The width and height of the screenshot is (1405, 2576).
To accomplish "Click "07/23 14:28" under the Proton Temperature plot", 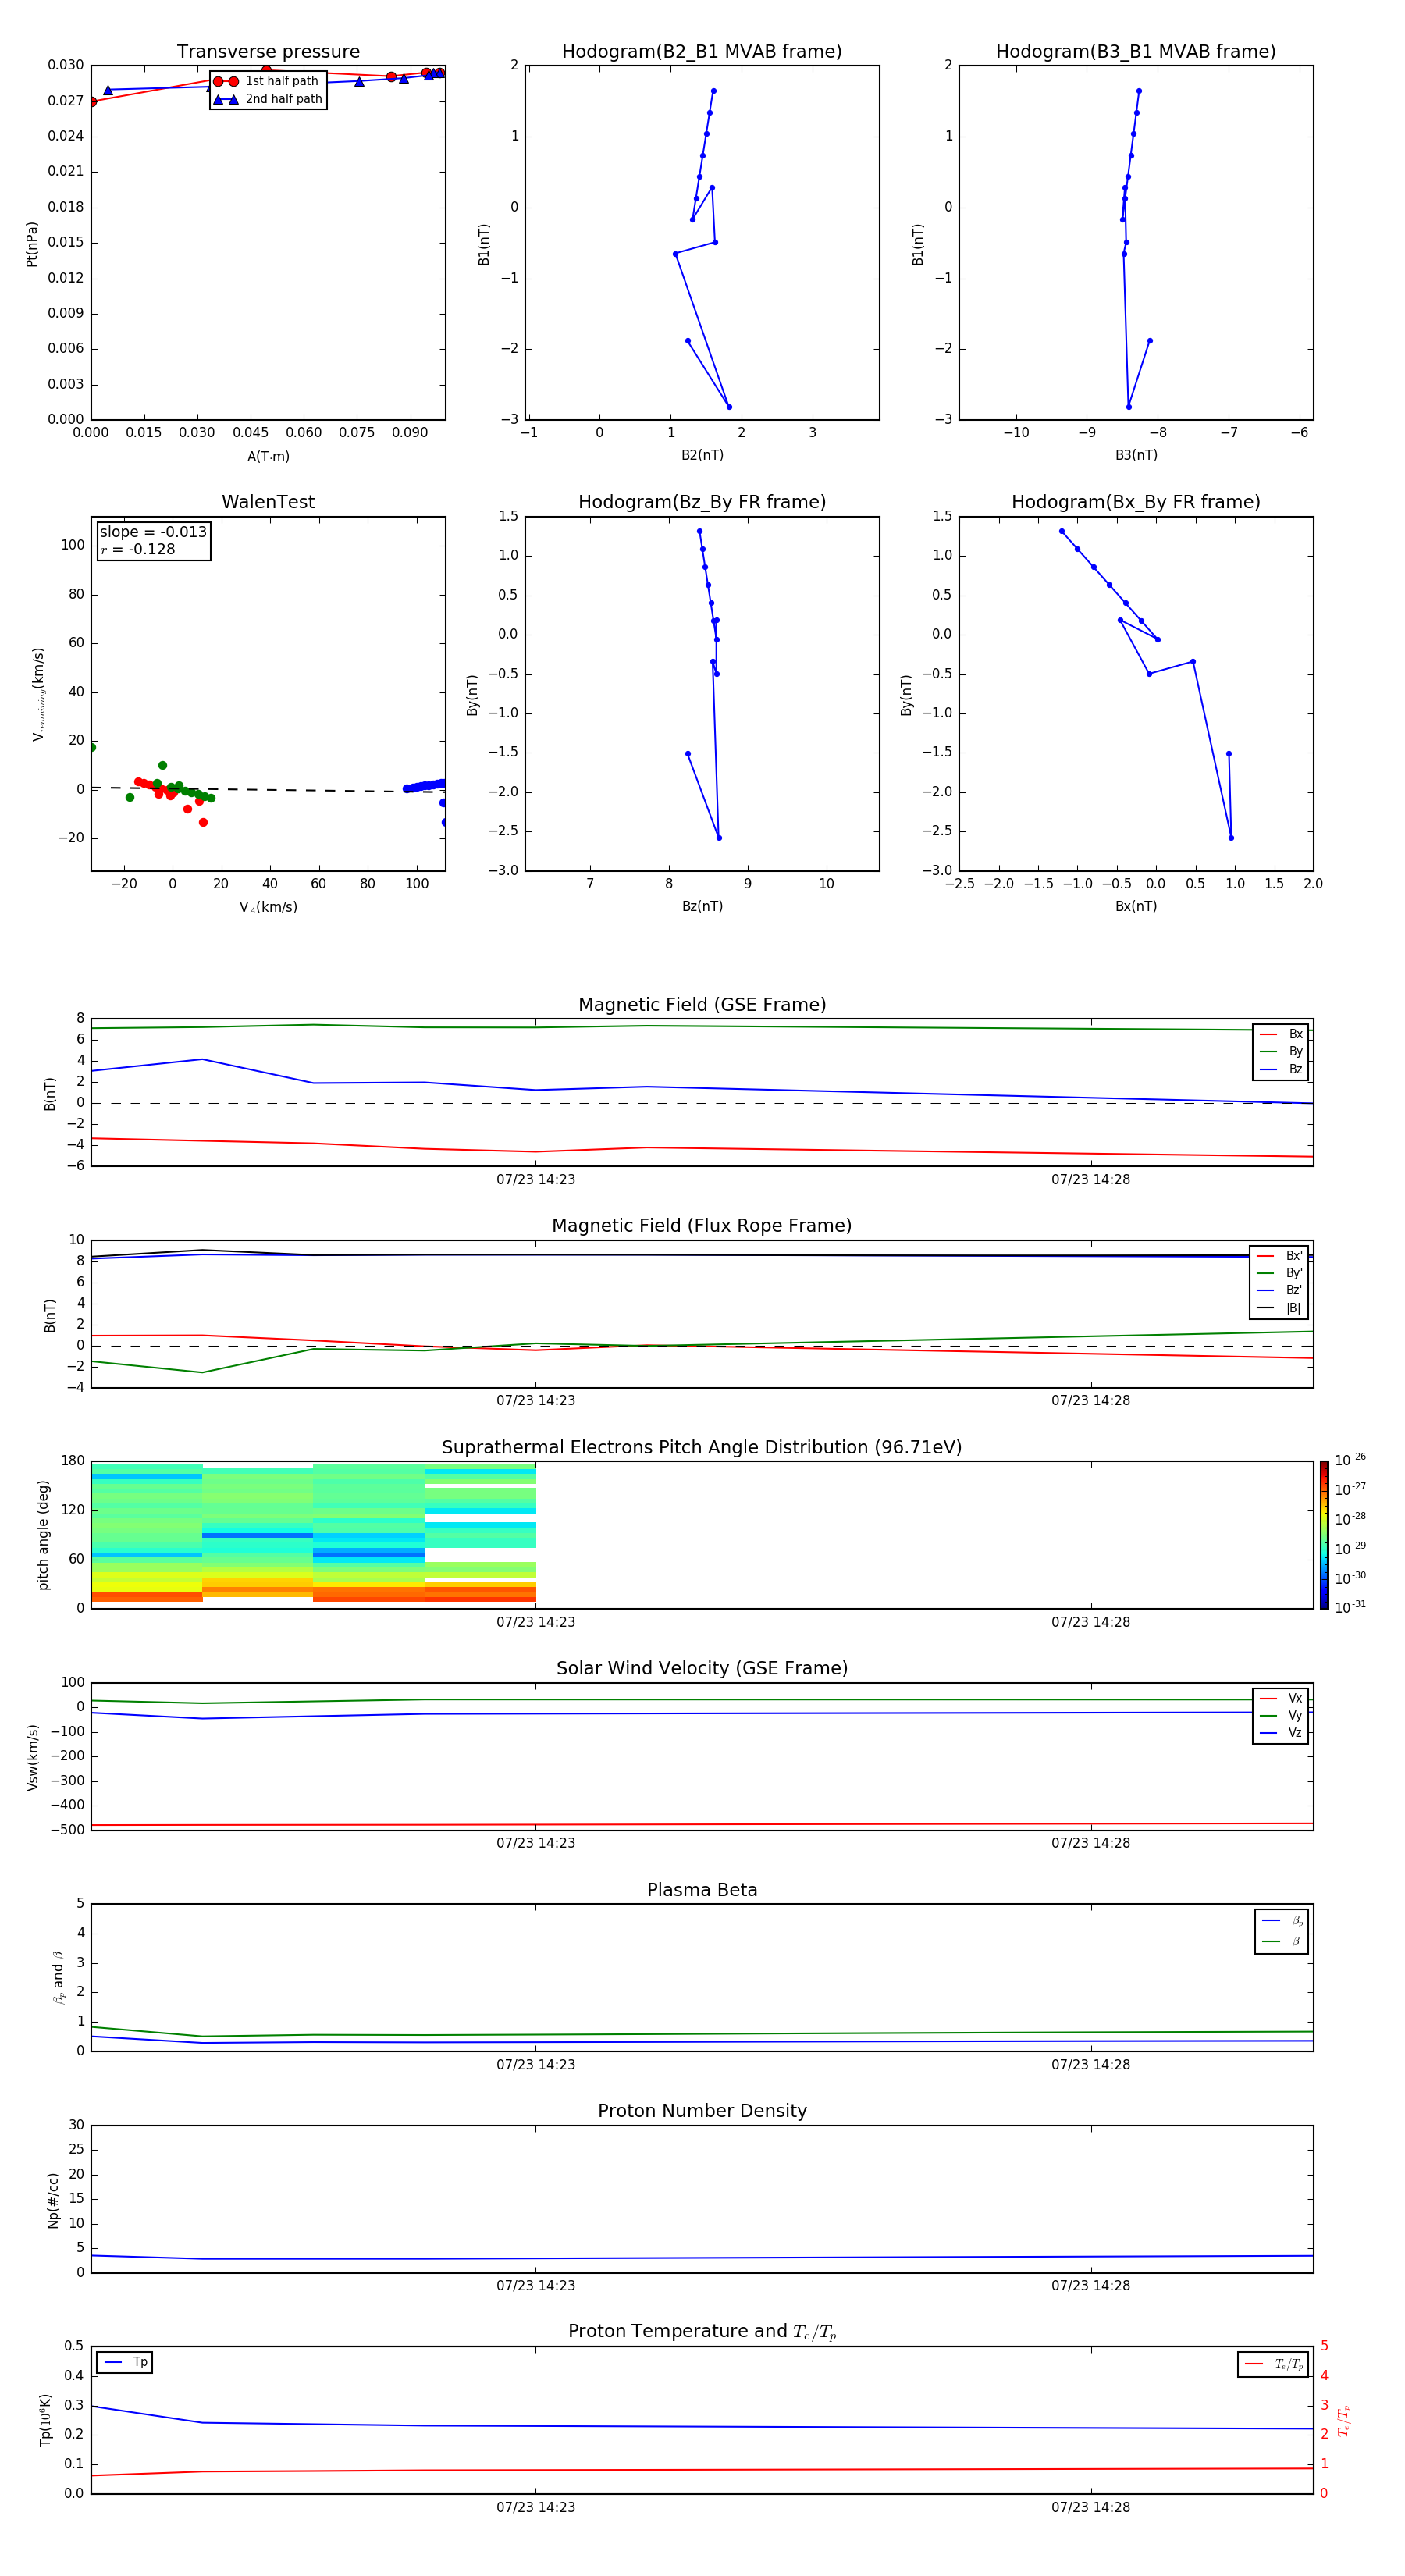I will pos(1091,2507).
